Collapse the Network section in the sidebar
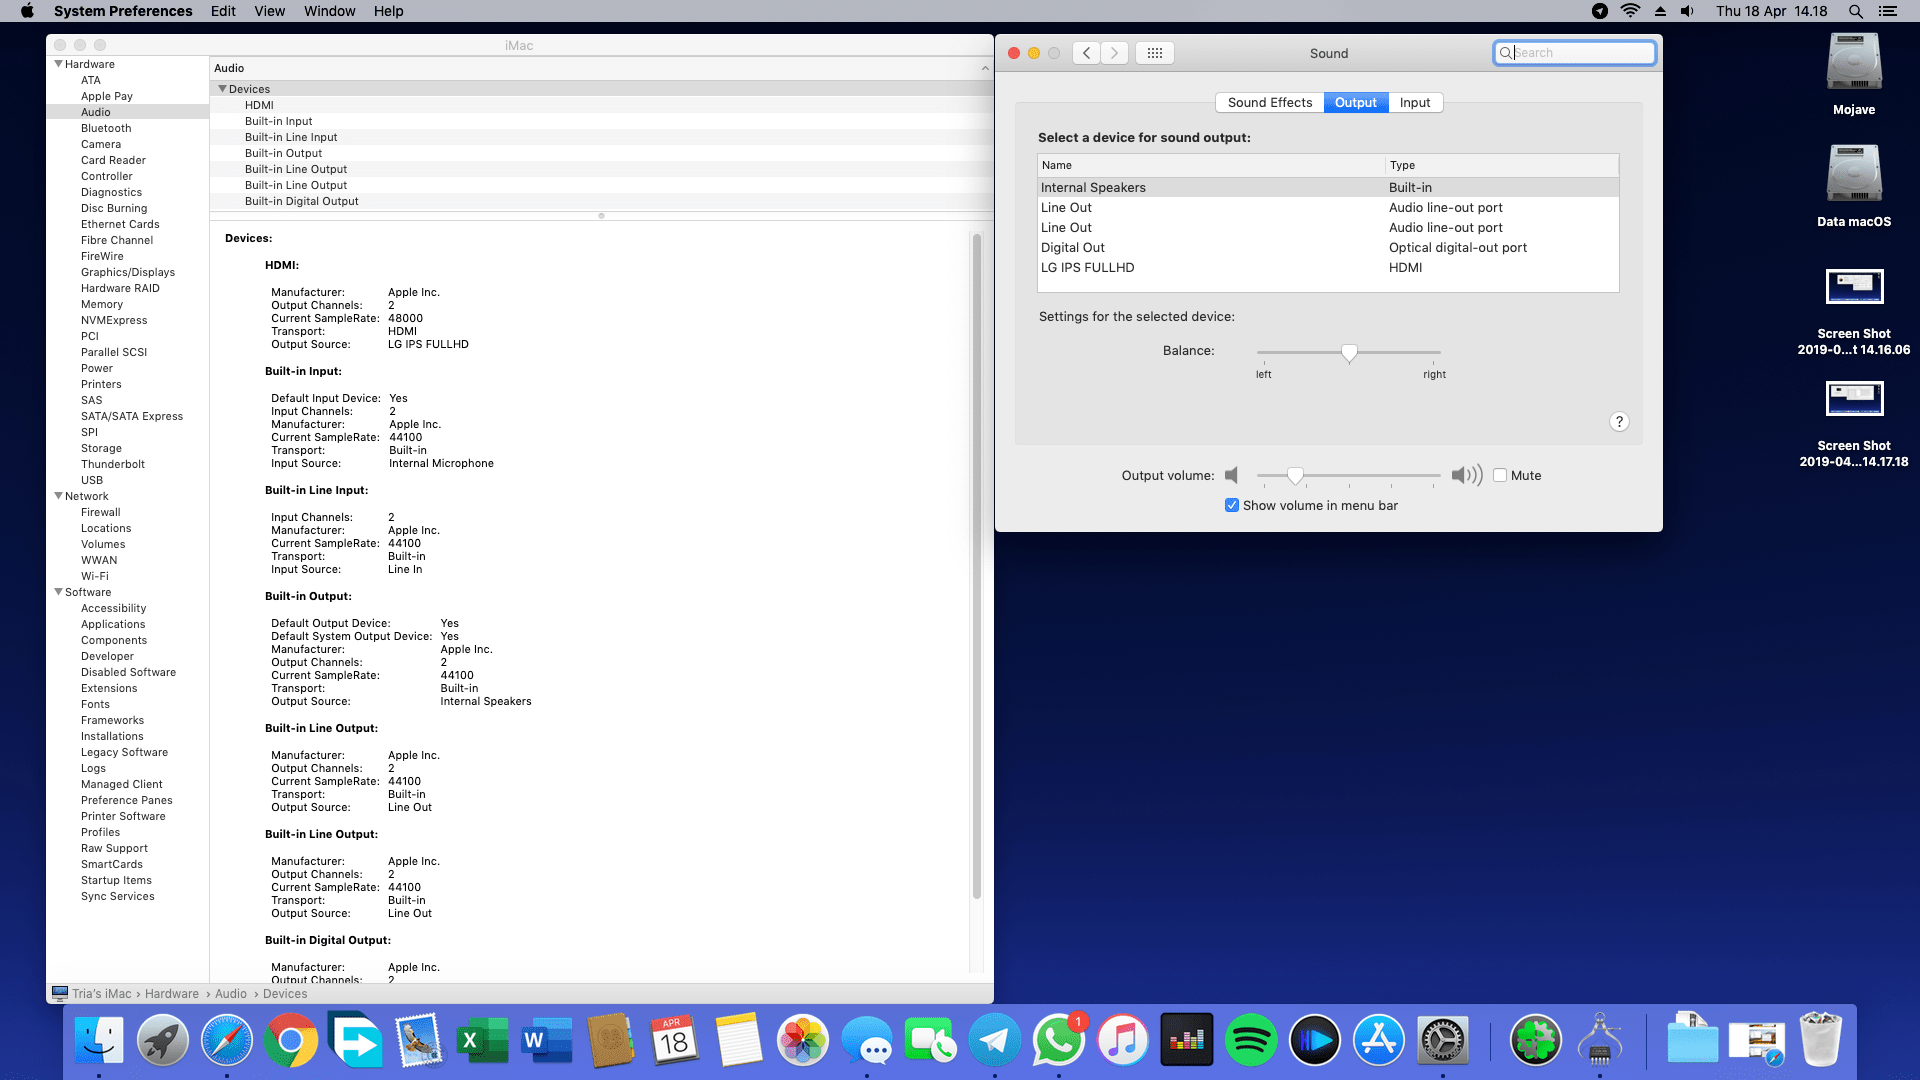The width and height of the screenshot is (1920, 1080). pos(59,496)
